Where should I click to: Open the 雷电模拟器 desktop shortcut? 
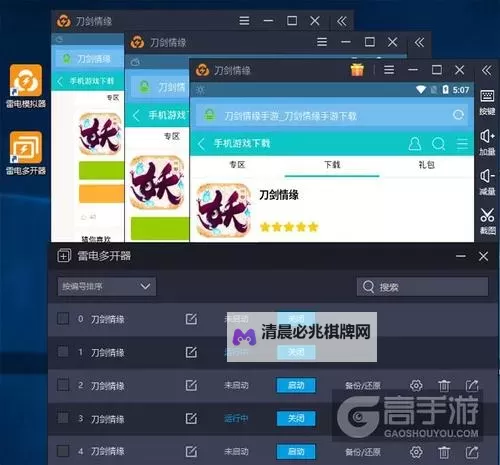pos(26,87)
